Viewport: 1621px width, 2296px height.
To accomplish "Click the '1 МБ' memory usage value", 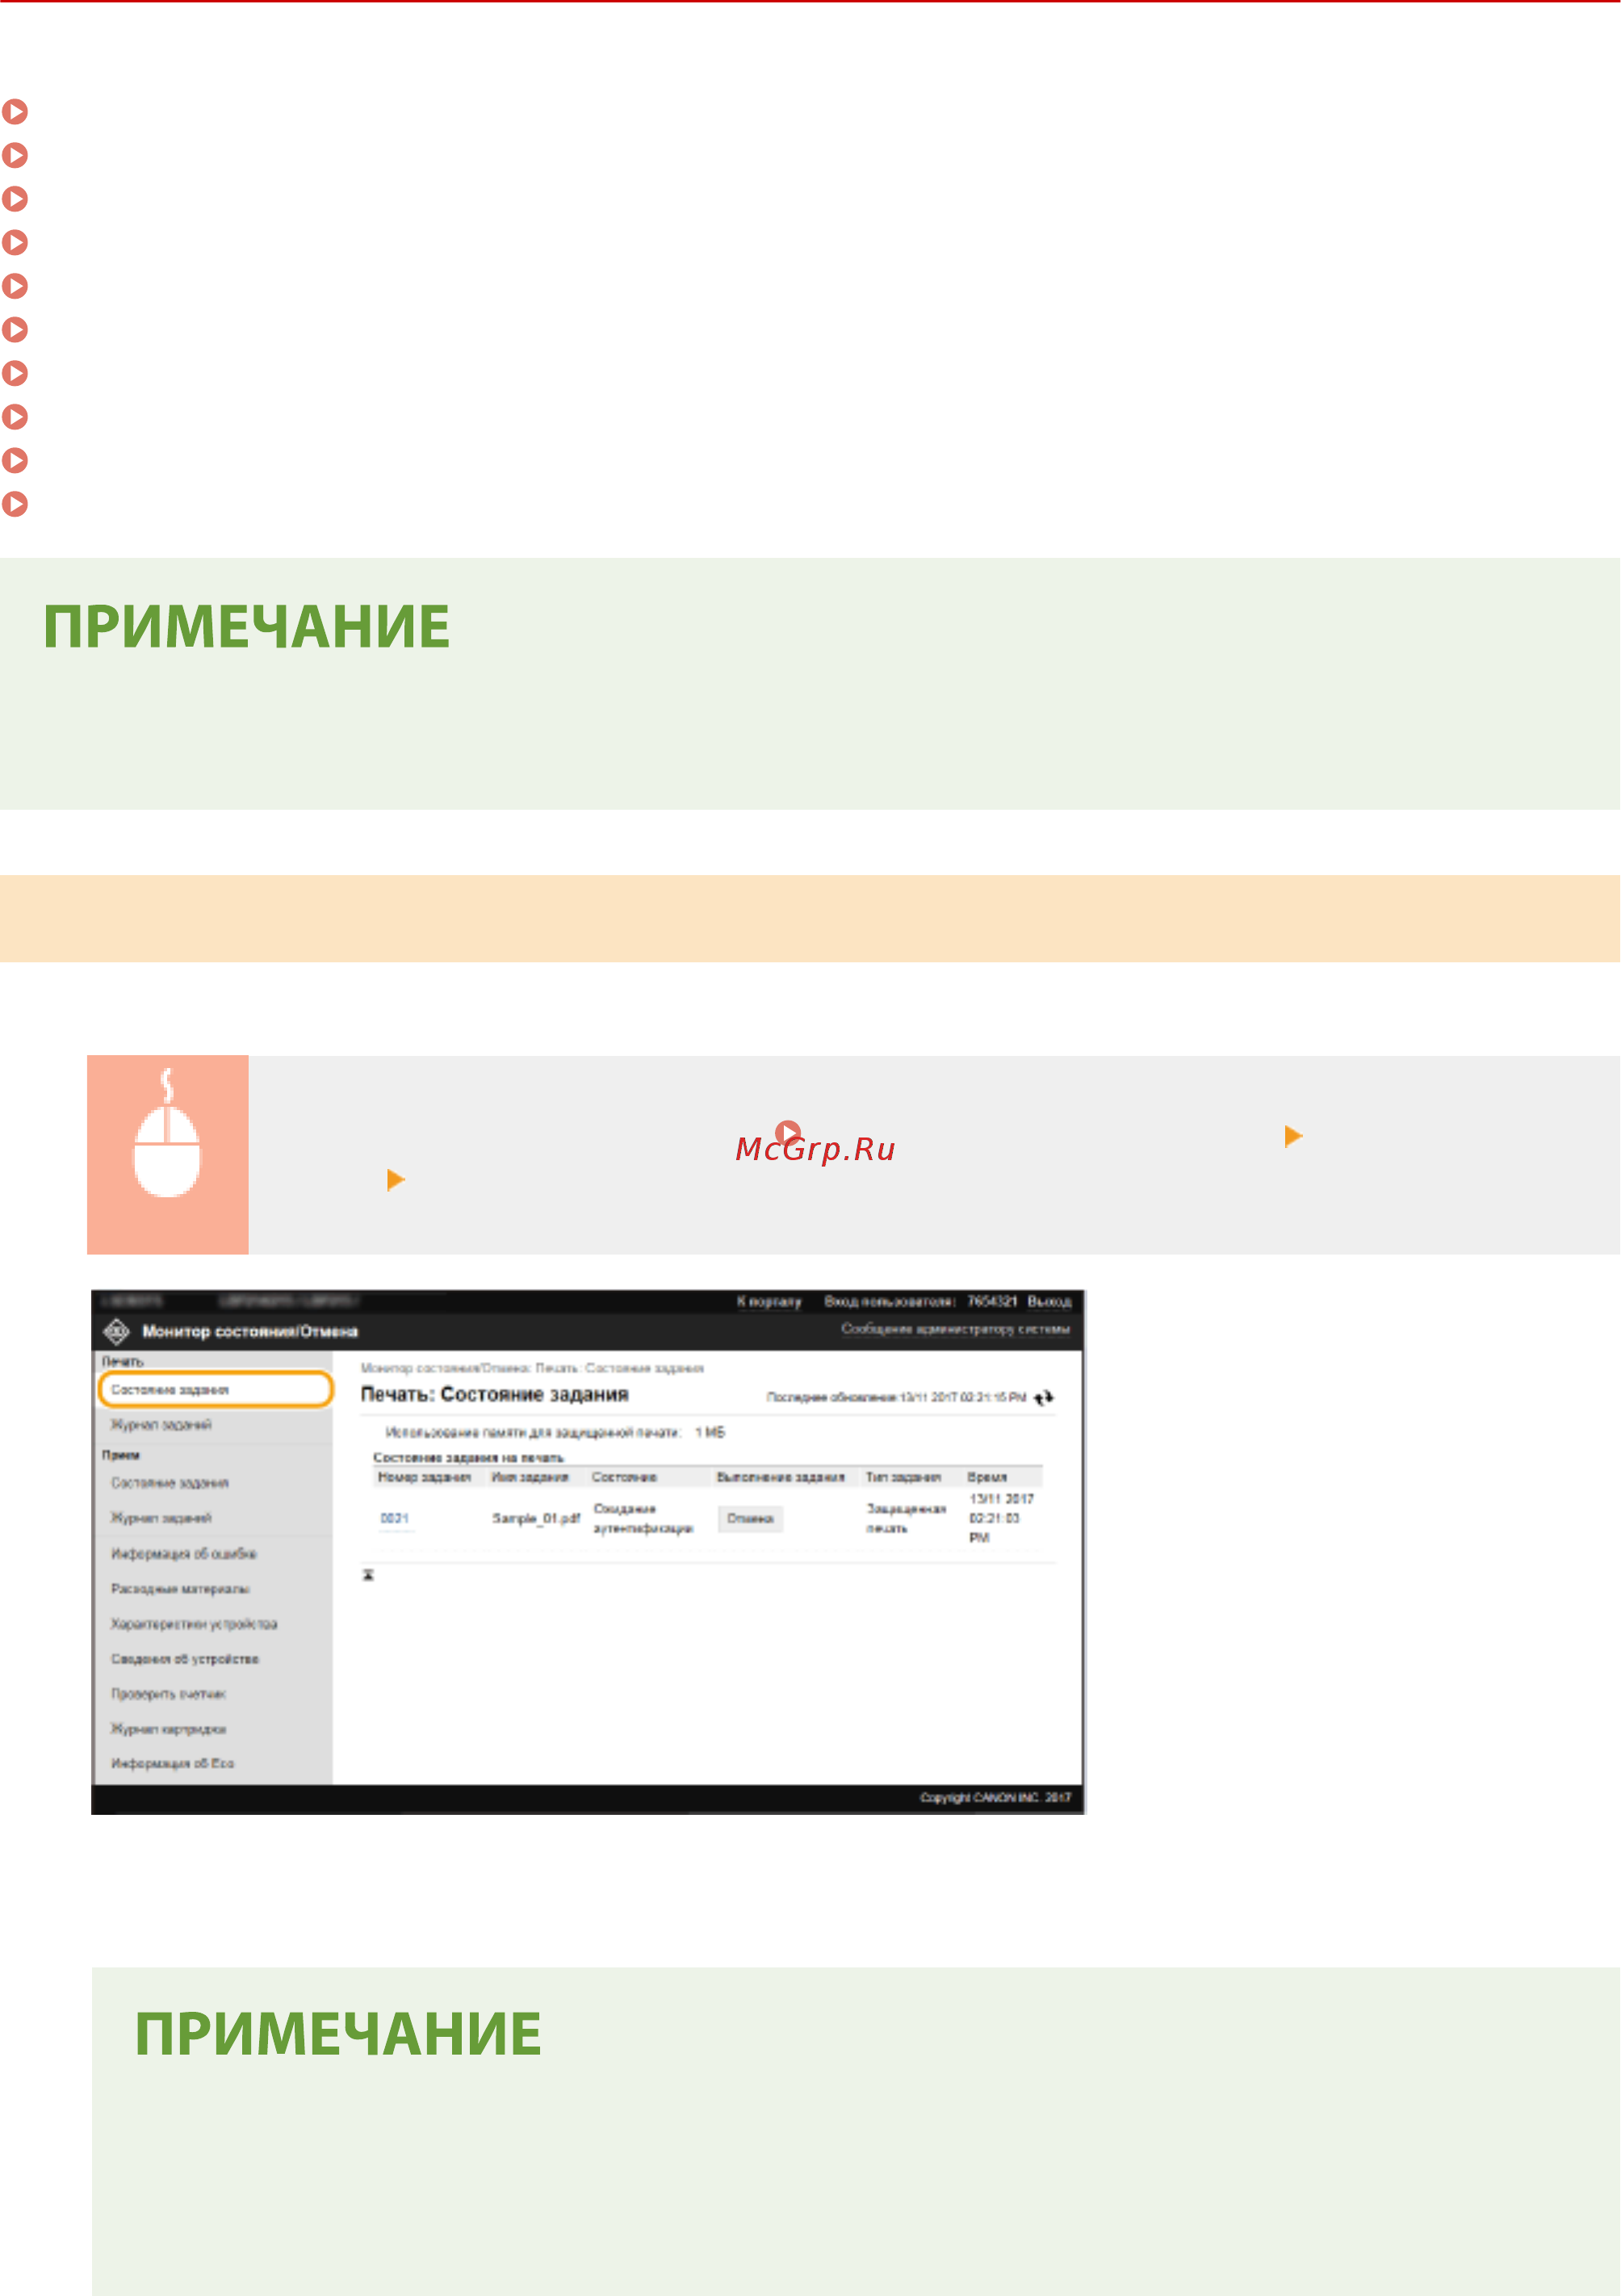I will (x=710, y=1432).
